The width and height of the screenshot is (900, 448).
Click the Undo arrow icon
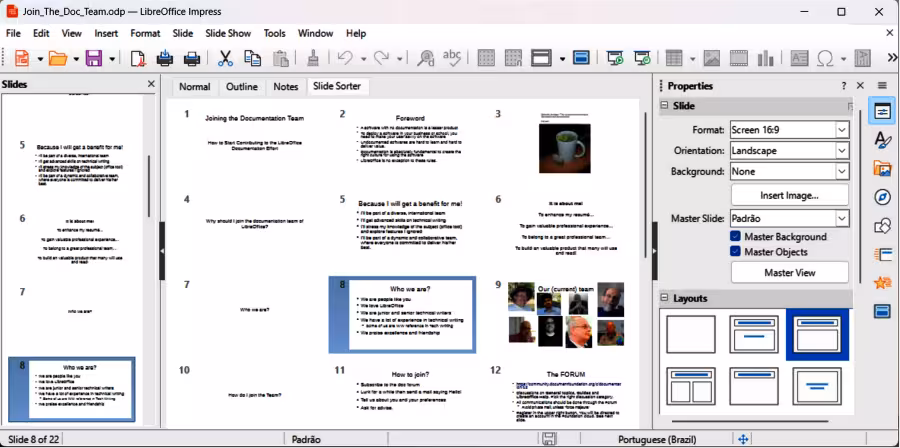point(345,58)
